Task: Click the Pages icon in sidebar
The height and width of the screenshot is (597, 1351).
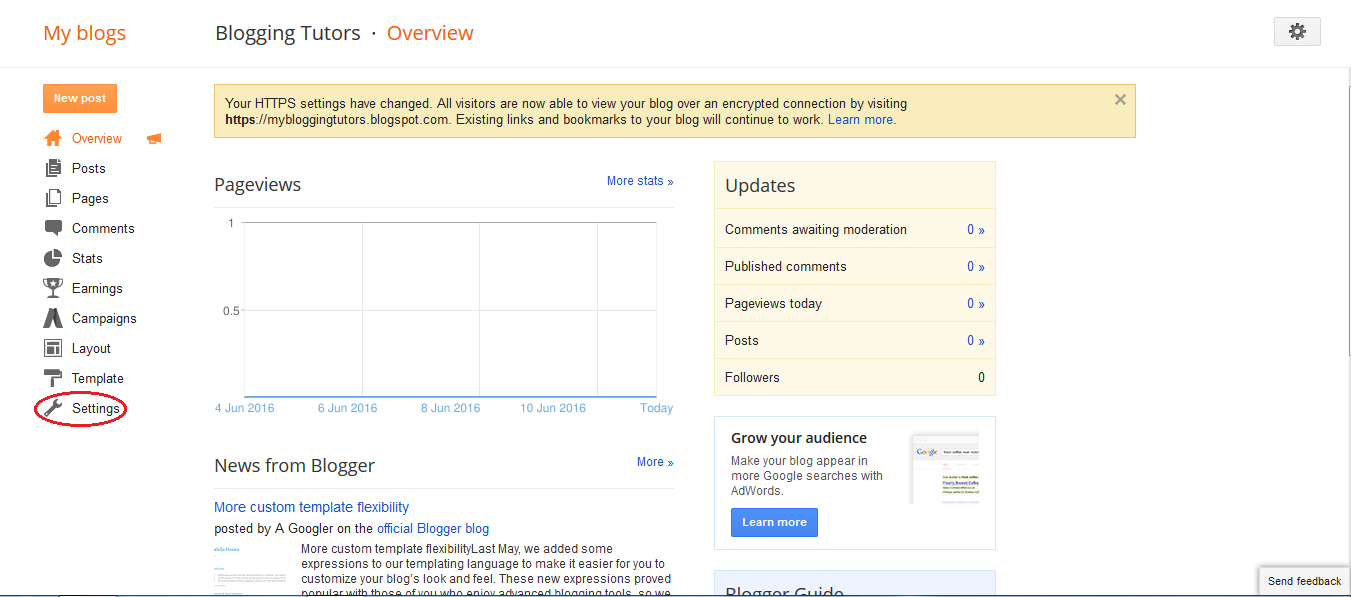Action: tap(53, 198)
